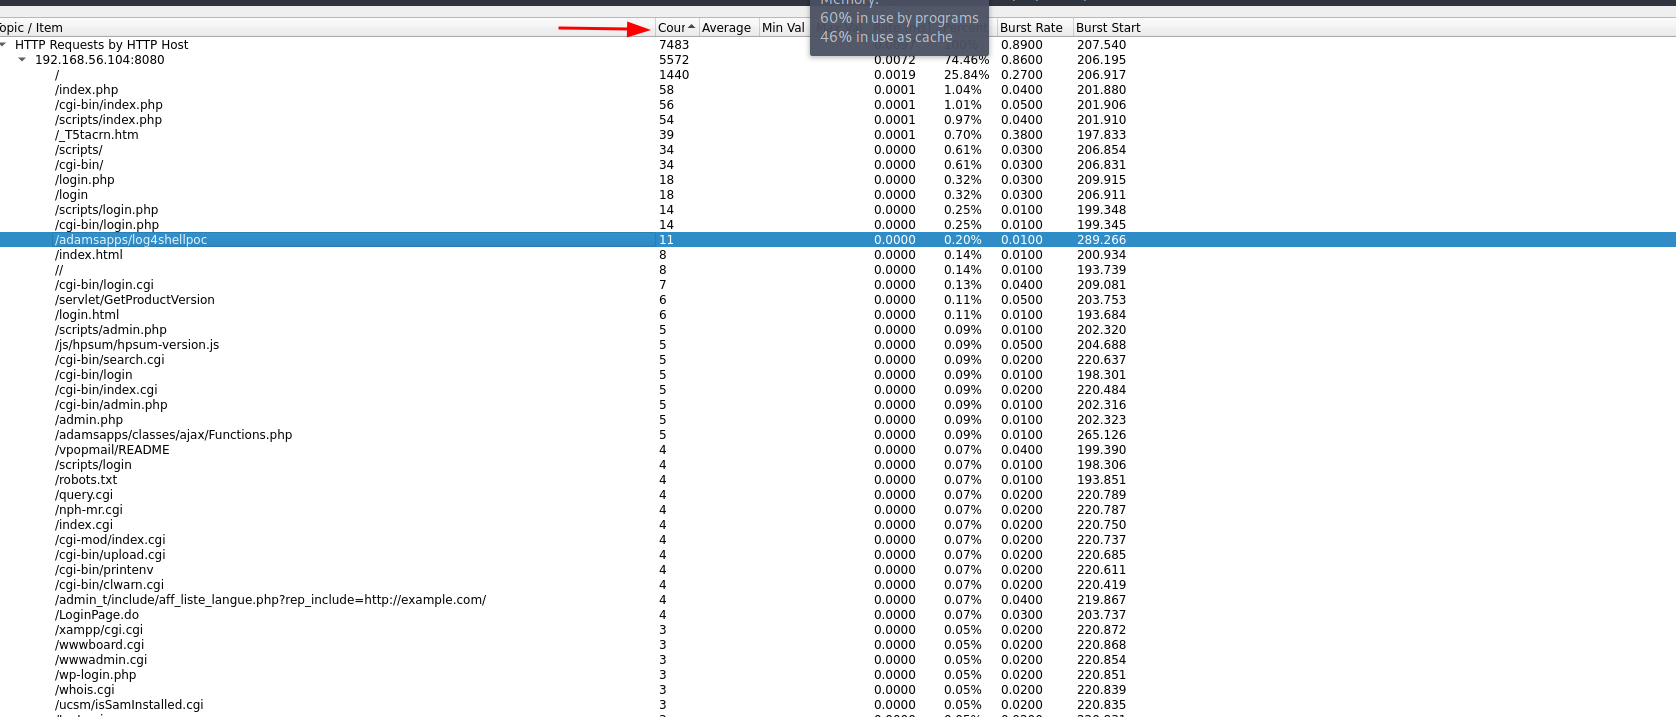Viewport: 1676px width, 717px height.
Task: Select the /adamsapps/classes/ajax/Functions.php entry
Action: tap(173, 435)
